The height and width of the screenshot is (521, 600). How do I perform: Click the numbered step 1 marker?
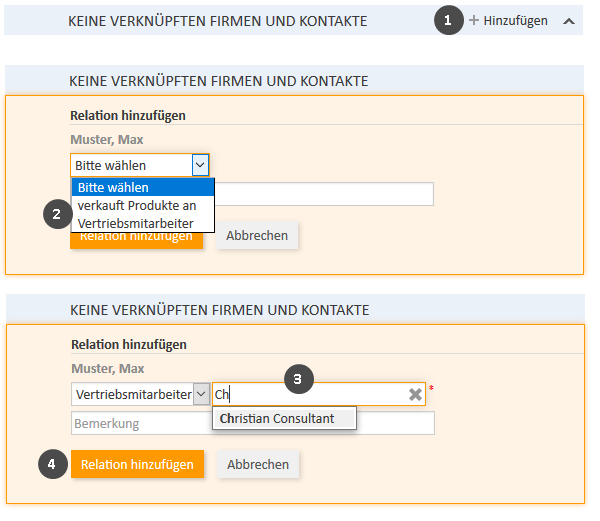coord(449,20)
